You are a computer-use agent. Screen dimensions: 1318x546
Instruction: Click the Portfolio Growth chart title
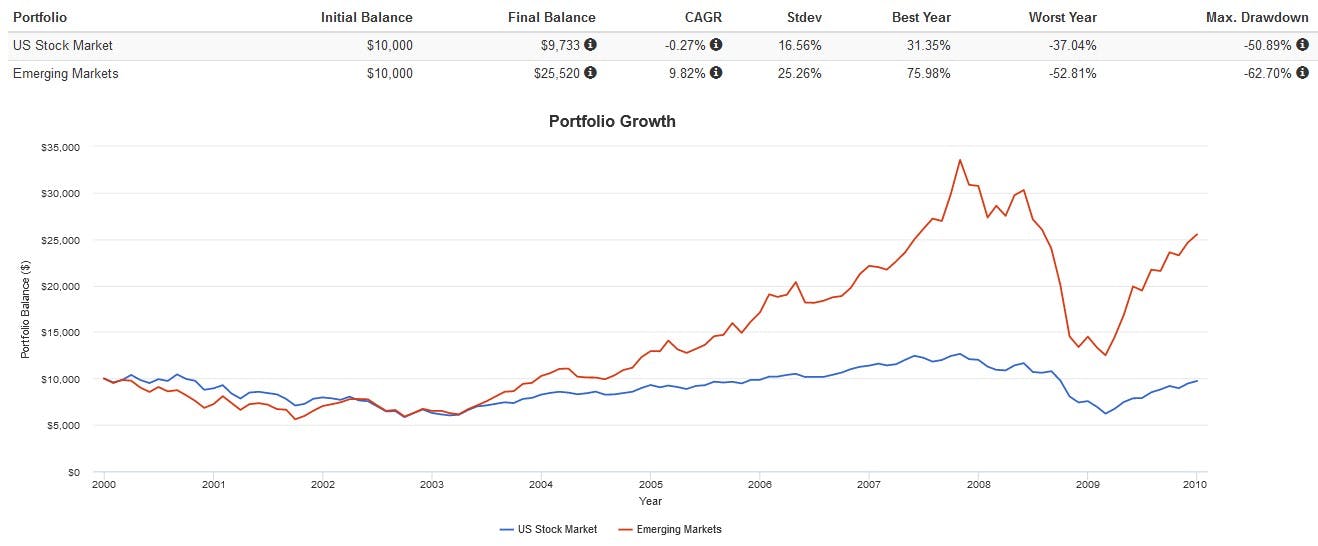pyautogui.click(x=612, y=121)
